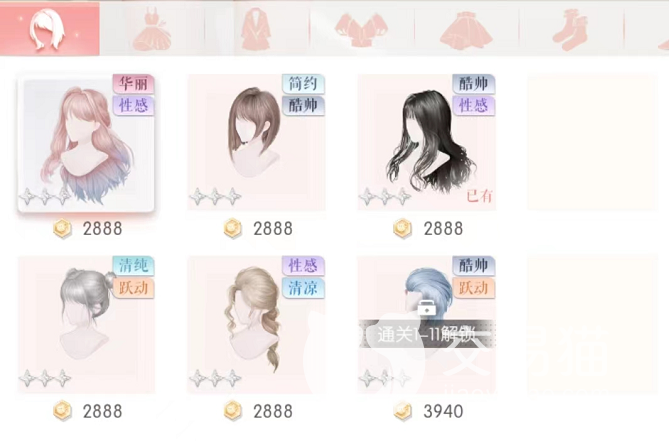
Task: Click the coin icon under pink hairstyle
Action: tap(62, 229)
